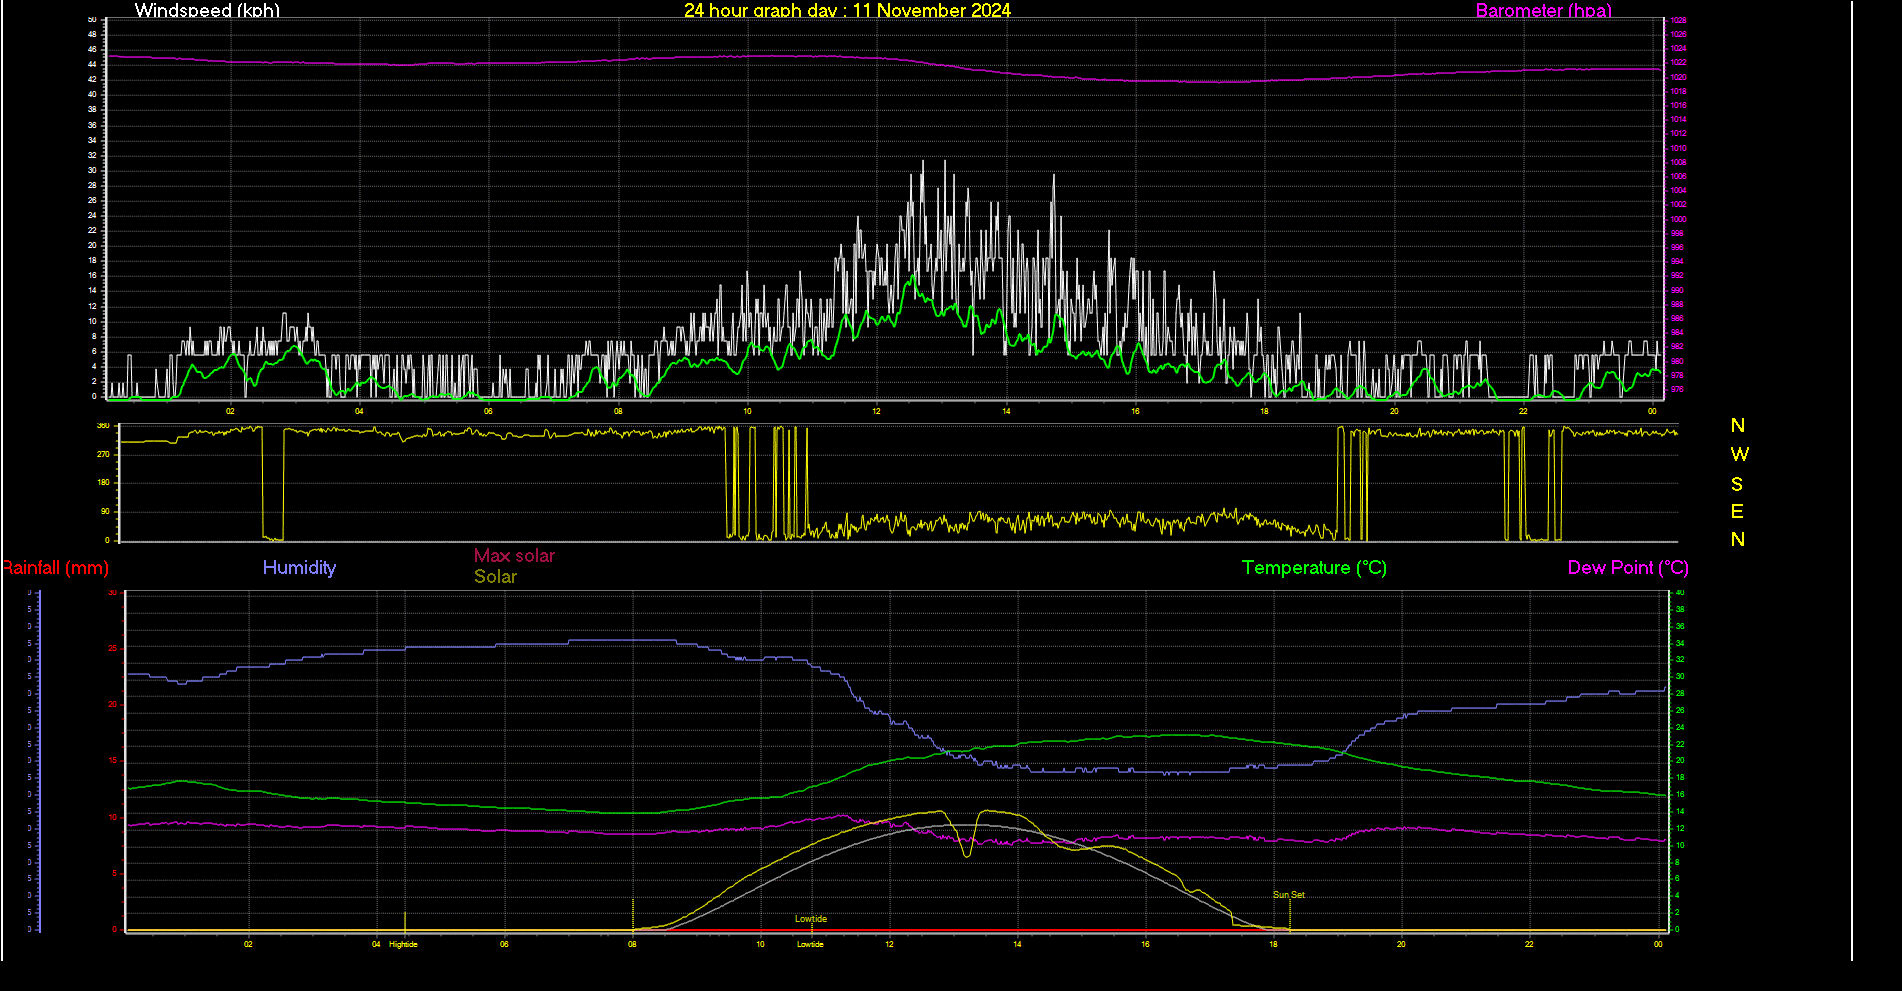Viewport: 1902px width, 991px height.
Task: Click the '1000' barometer axis value
Action: click(1678, 219)
